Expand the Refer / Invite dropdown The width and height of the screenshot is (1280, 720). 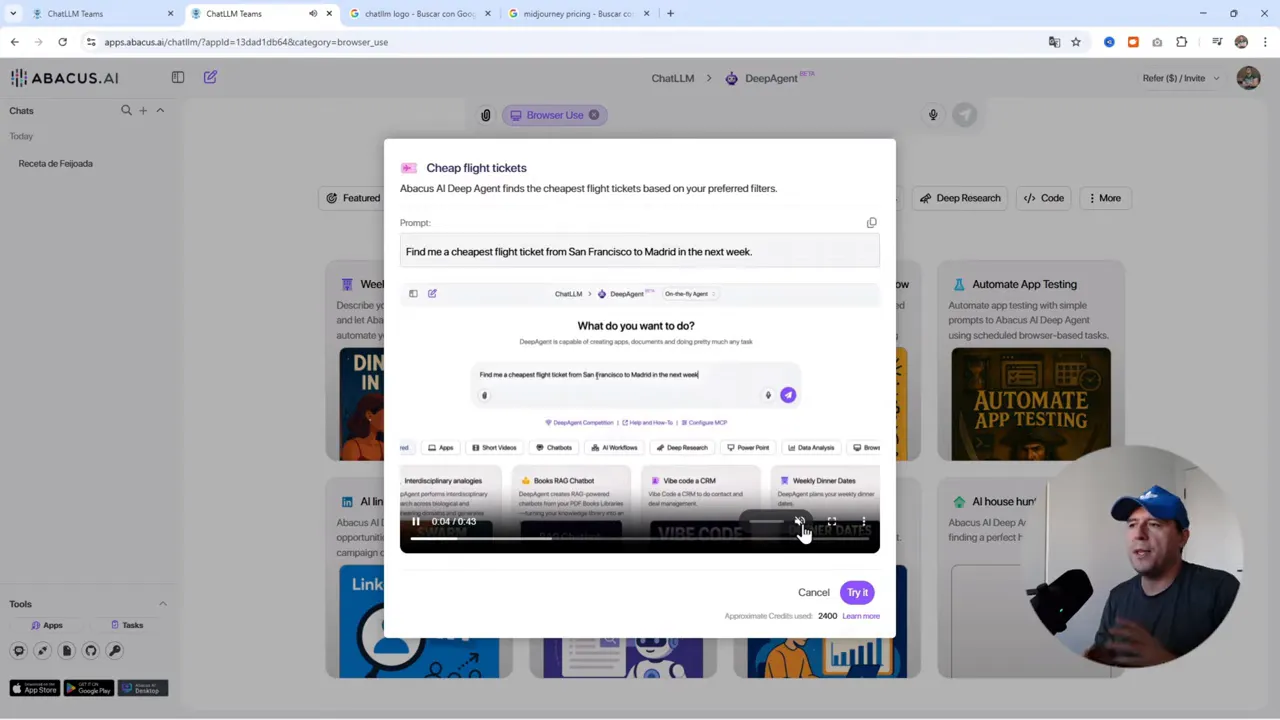coord(1181,77)
